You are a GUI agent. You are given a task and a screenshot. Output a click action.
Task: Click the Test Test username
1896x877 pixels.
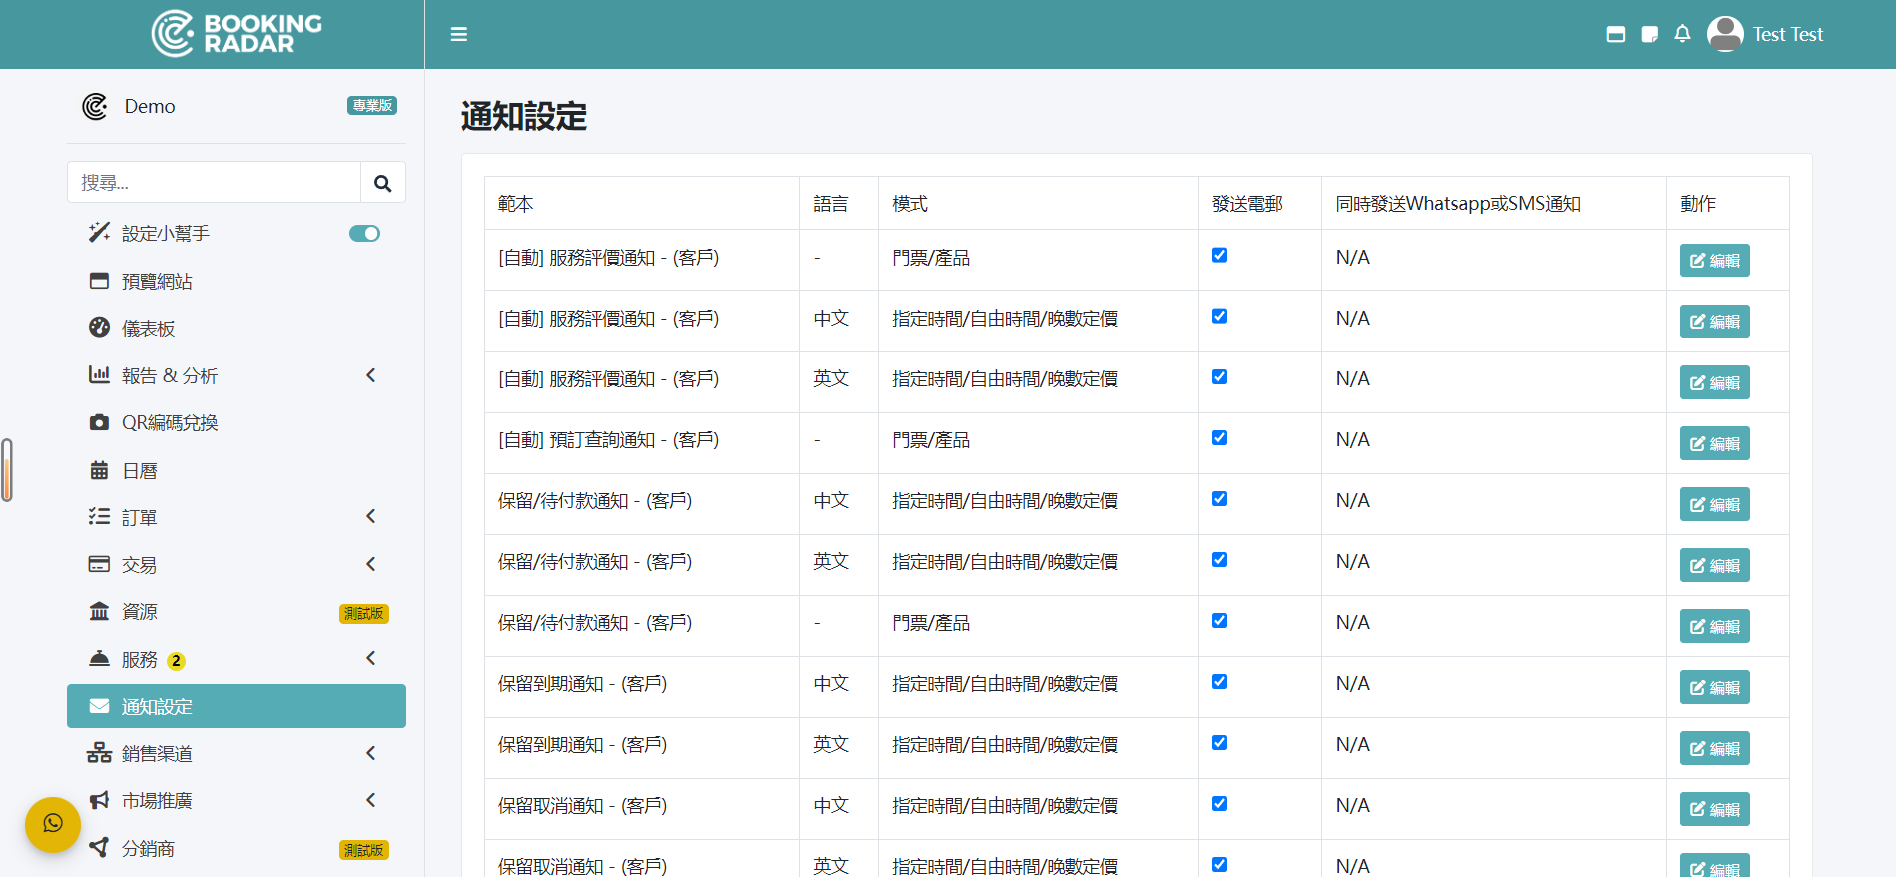click(1788, 34)
